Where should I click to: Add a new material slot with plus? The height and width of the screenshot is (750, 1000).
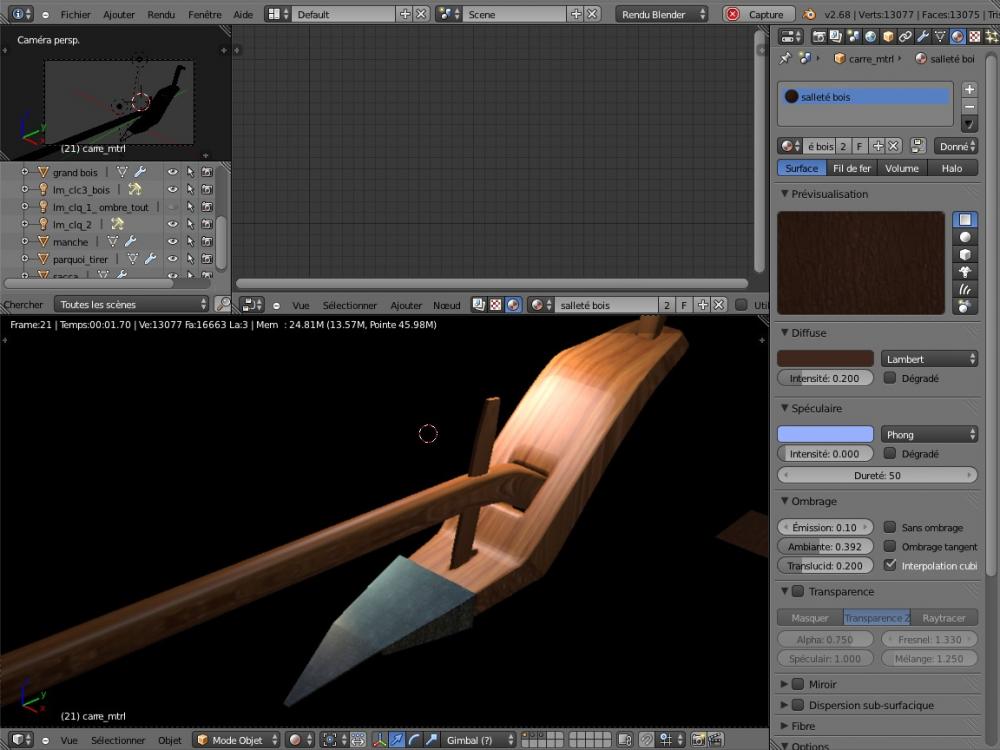[x=969, y=89]
